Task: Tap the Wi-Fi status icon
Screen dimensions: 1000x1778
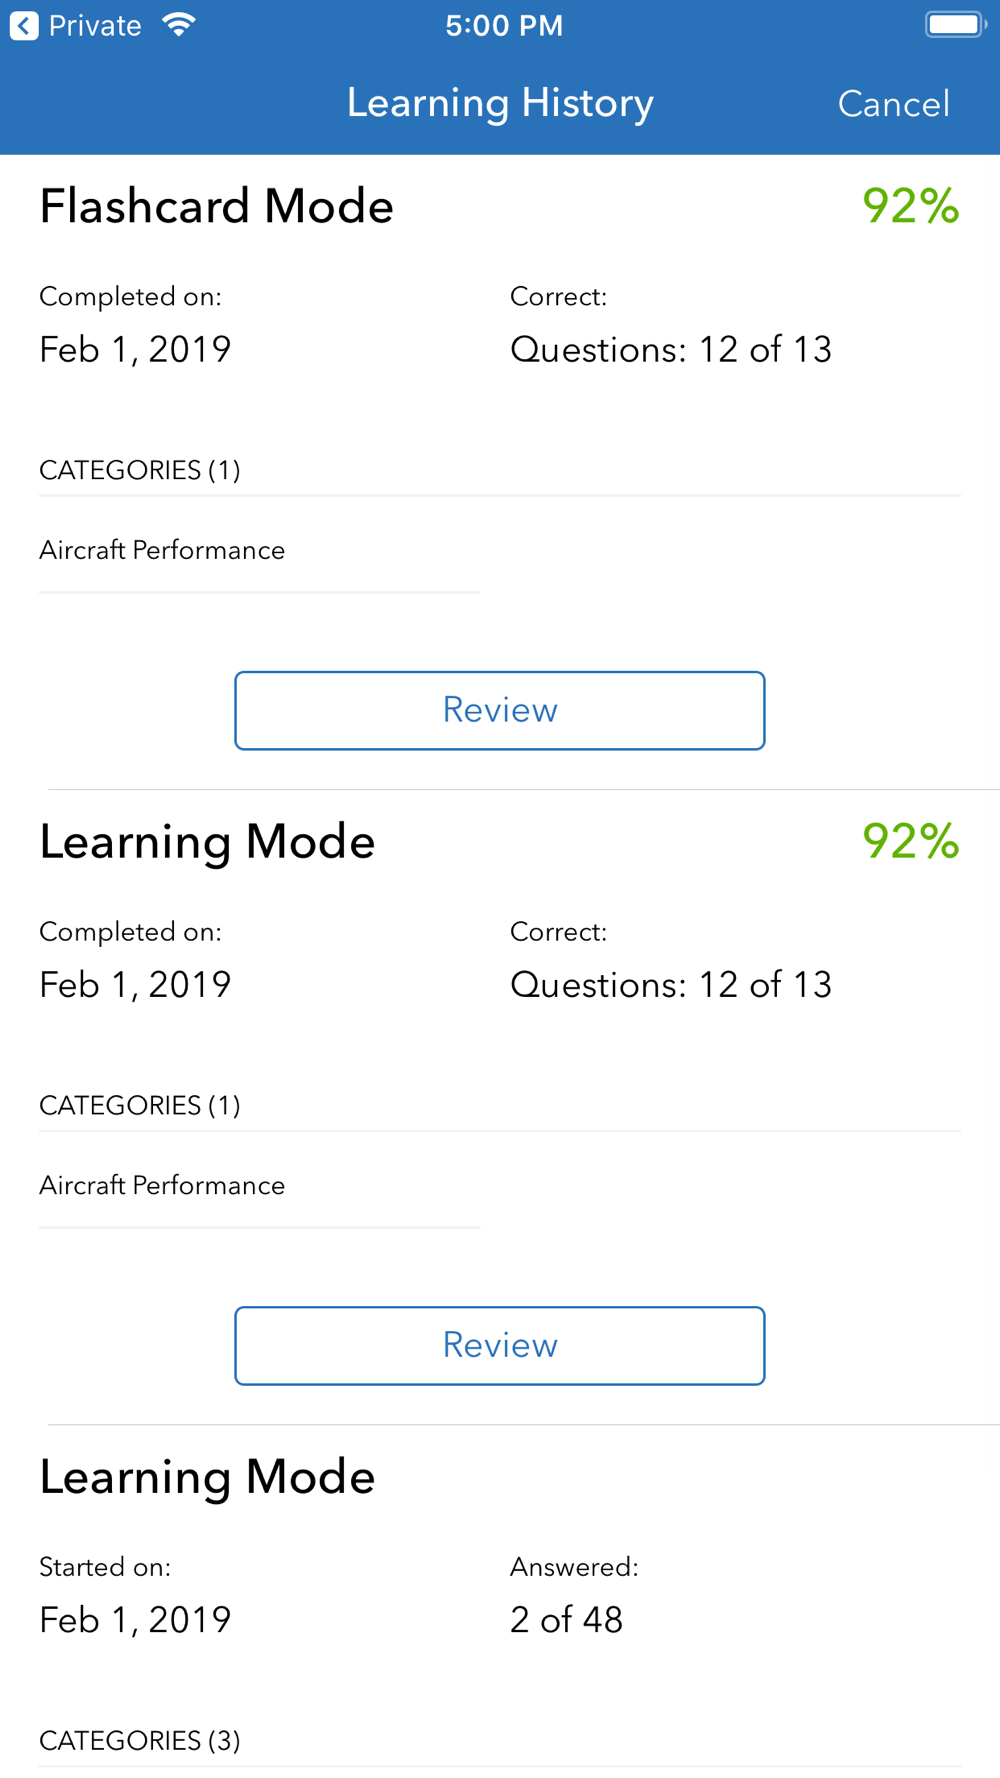Action: click(179, 25)
